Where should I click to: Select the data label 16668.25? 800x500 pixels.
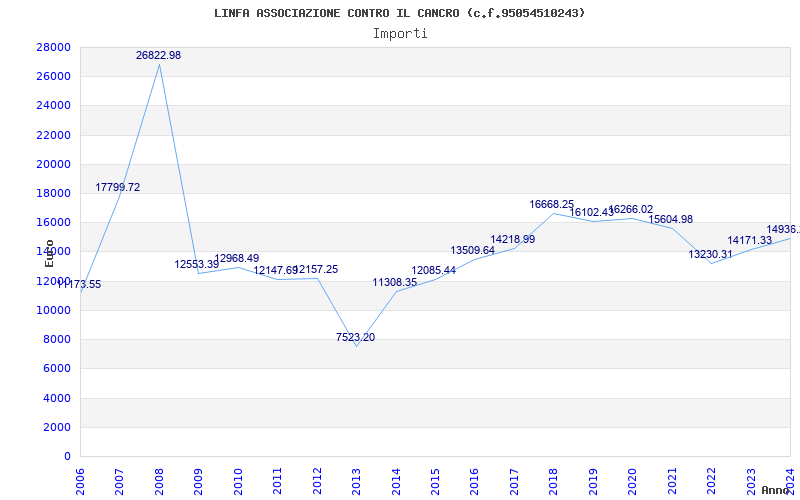552,204
